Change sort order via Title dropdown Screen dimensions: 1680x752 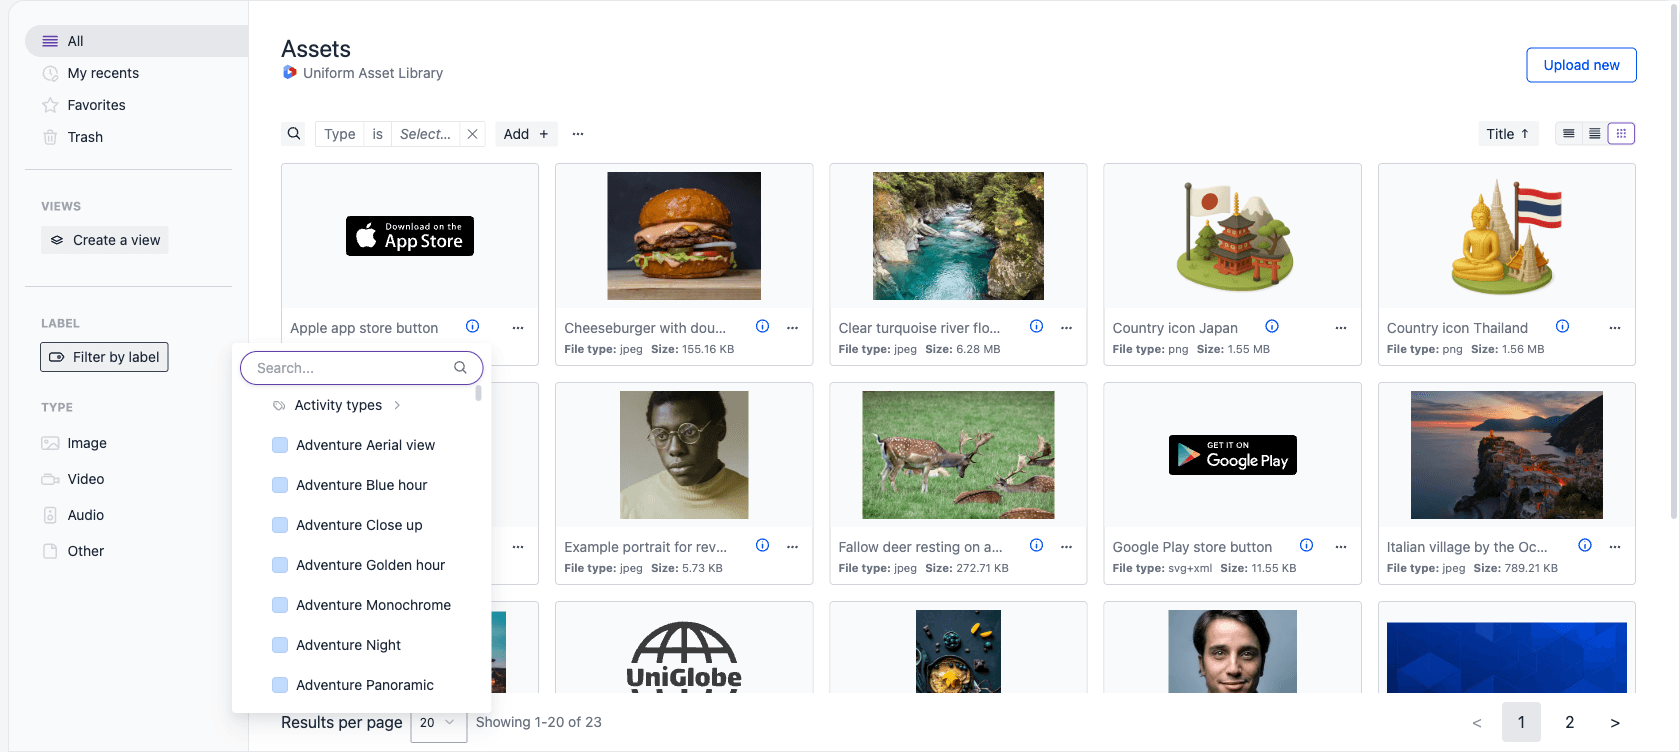1507,134
